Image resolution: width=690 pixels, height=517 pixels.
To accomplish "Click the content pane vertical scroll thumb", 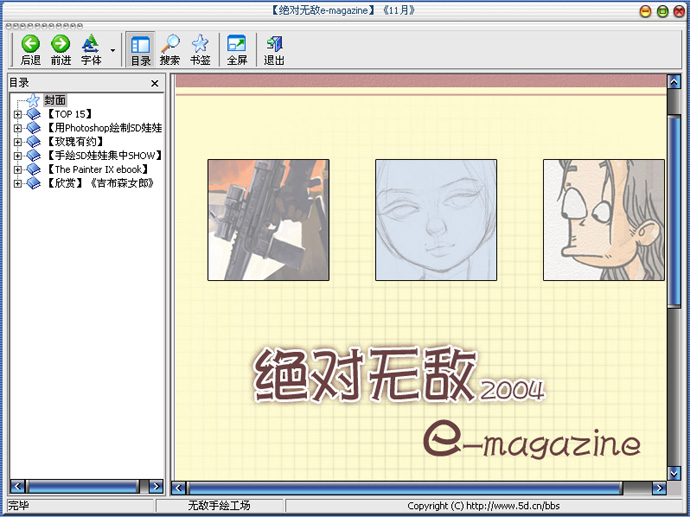I will (x=674, y=210).
